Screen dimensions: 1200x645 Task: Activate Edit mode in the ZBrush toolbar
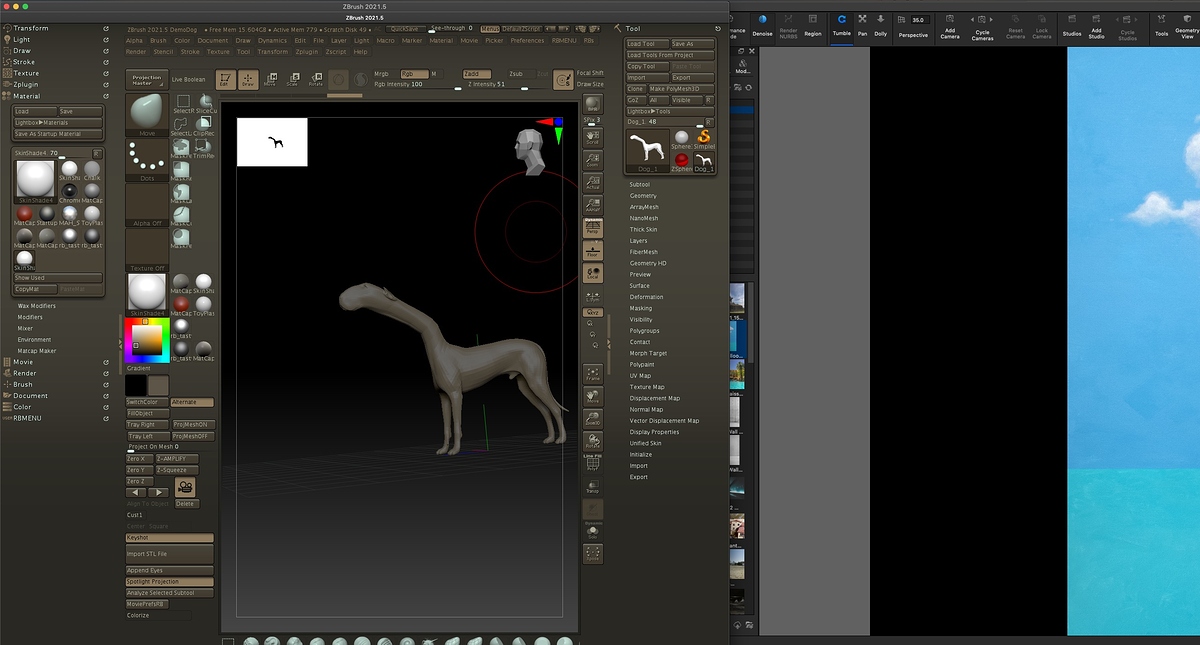point(226,80)
